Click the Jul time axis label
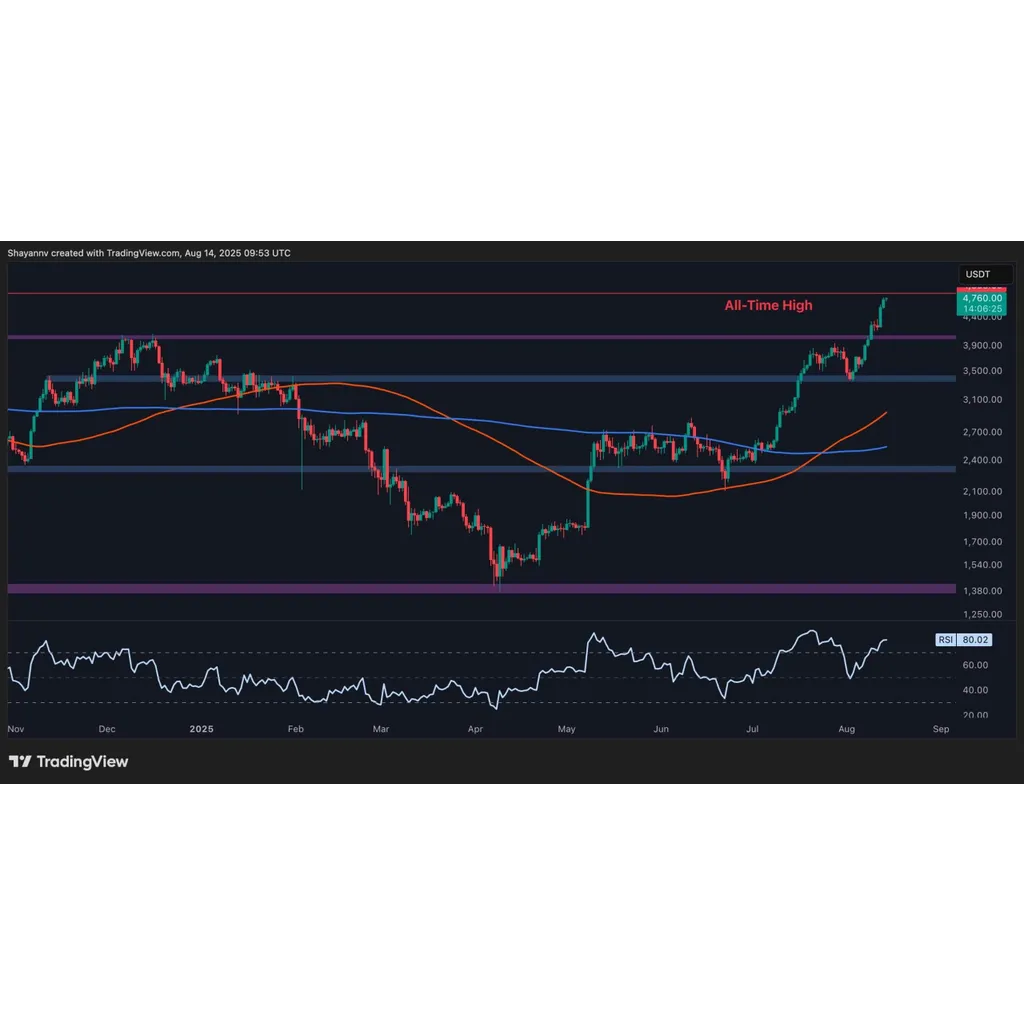Viewport: 1024px width, 1024px height. click(x=752, y=729)
